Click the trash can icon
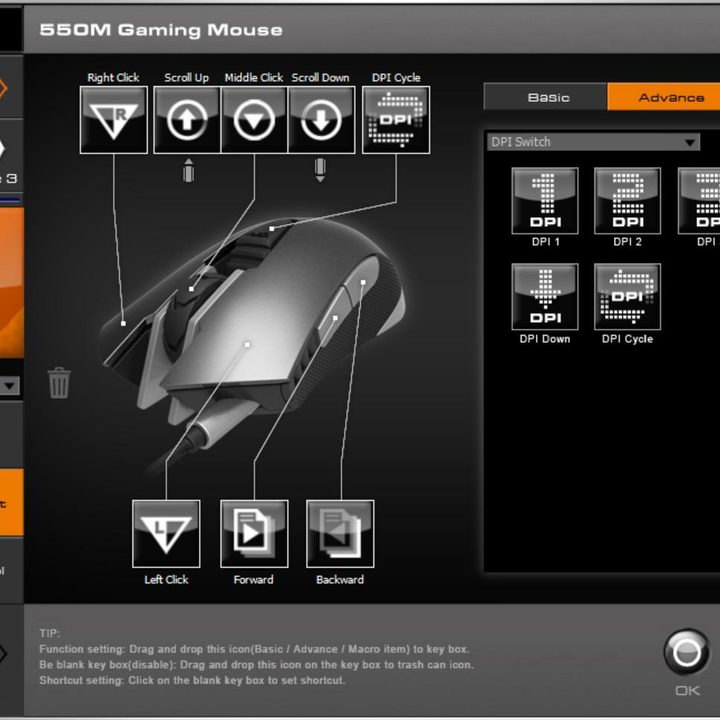 click(x=59, y=382)
